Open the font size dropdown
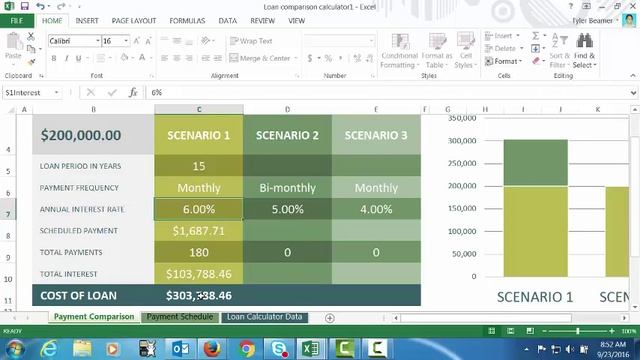The height and width of the screenshot is (360, 640). pos(126,41)
